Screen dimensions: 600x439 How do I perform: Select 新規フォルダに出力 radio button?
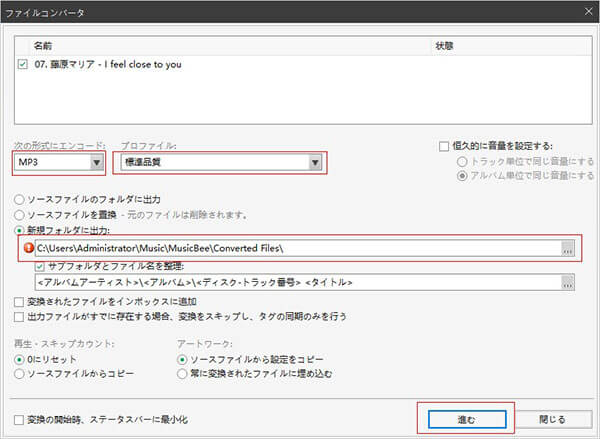click(x=19, y=230)
